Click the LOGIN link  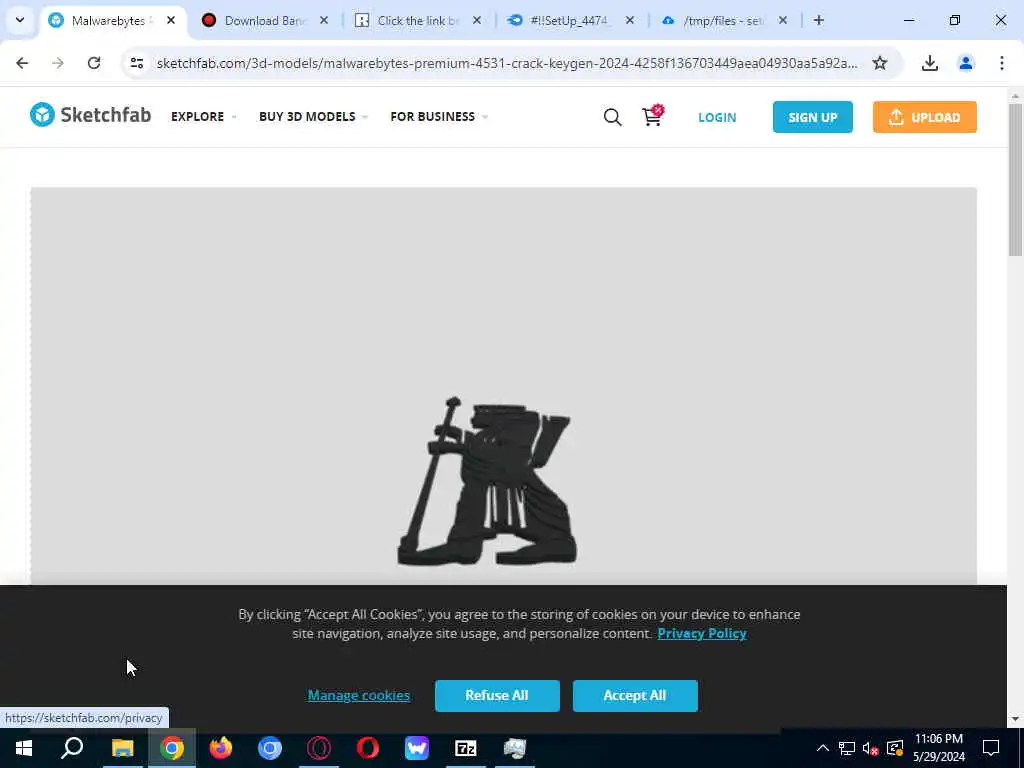(x=717, y=118)
